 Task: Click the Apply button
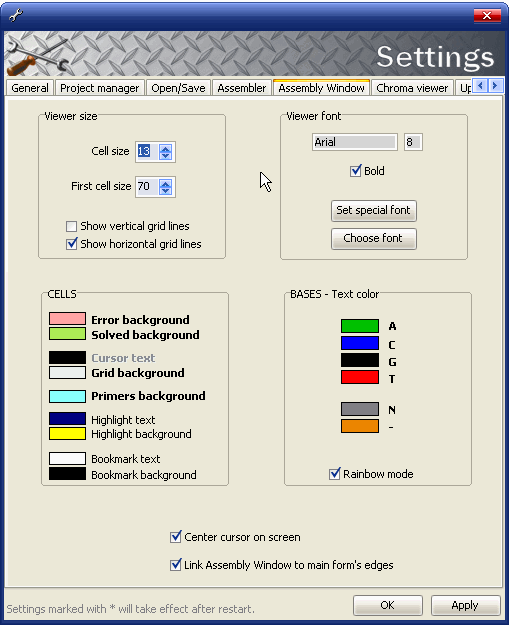point(465,605)
